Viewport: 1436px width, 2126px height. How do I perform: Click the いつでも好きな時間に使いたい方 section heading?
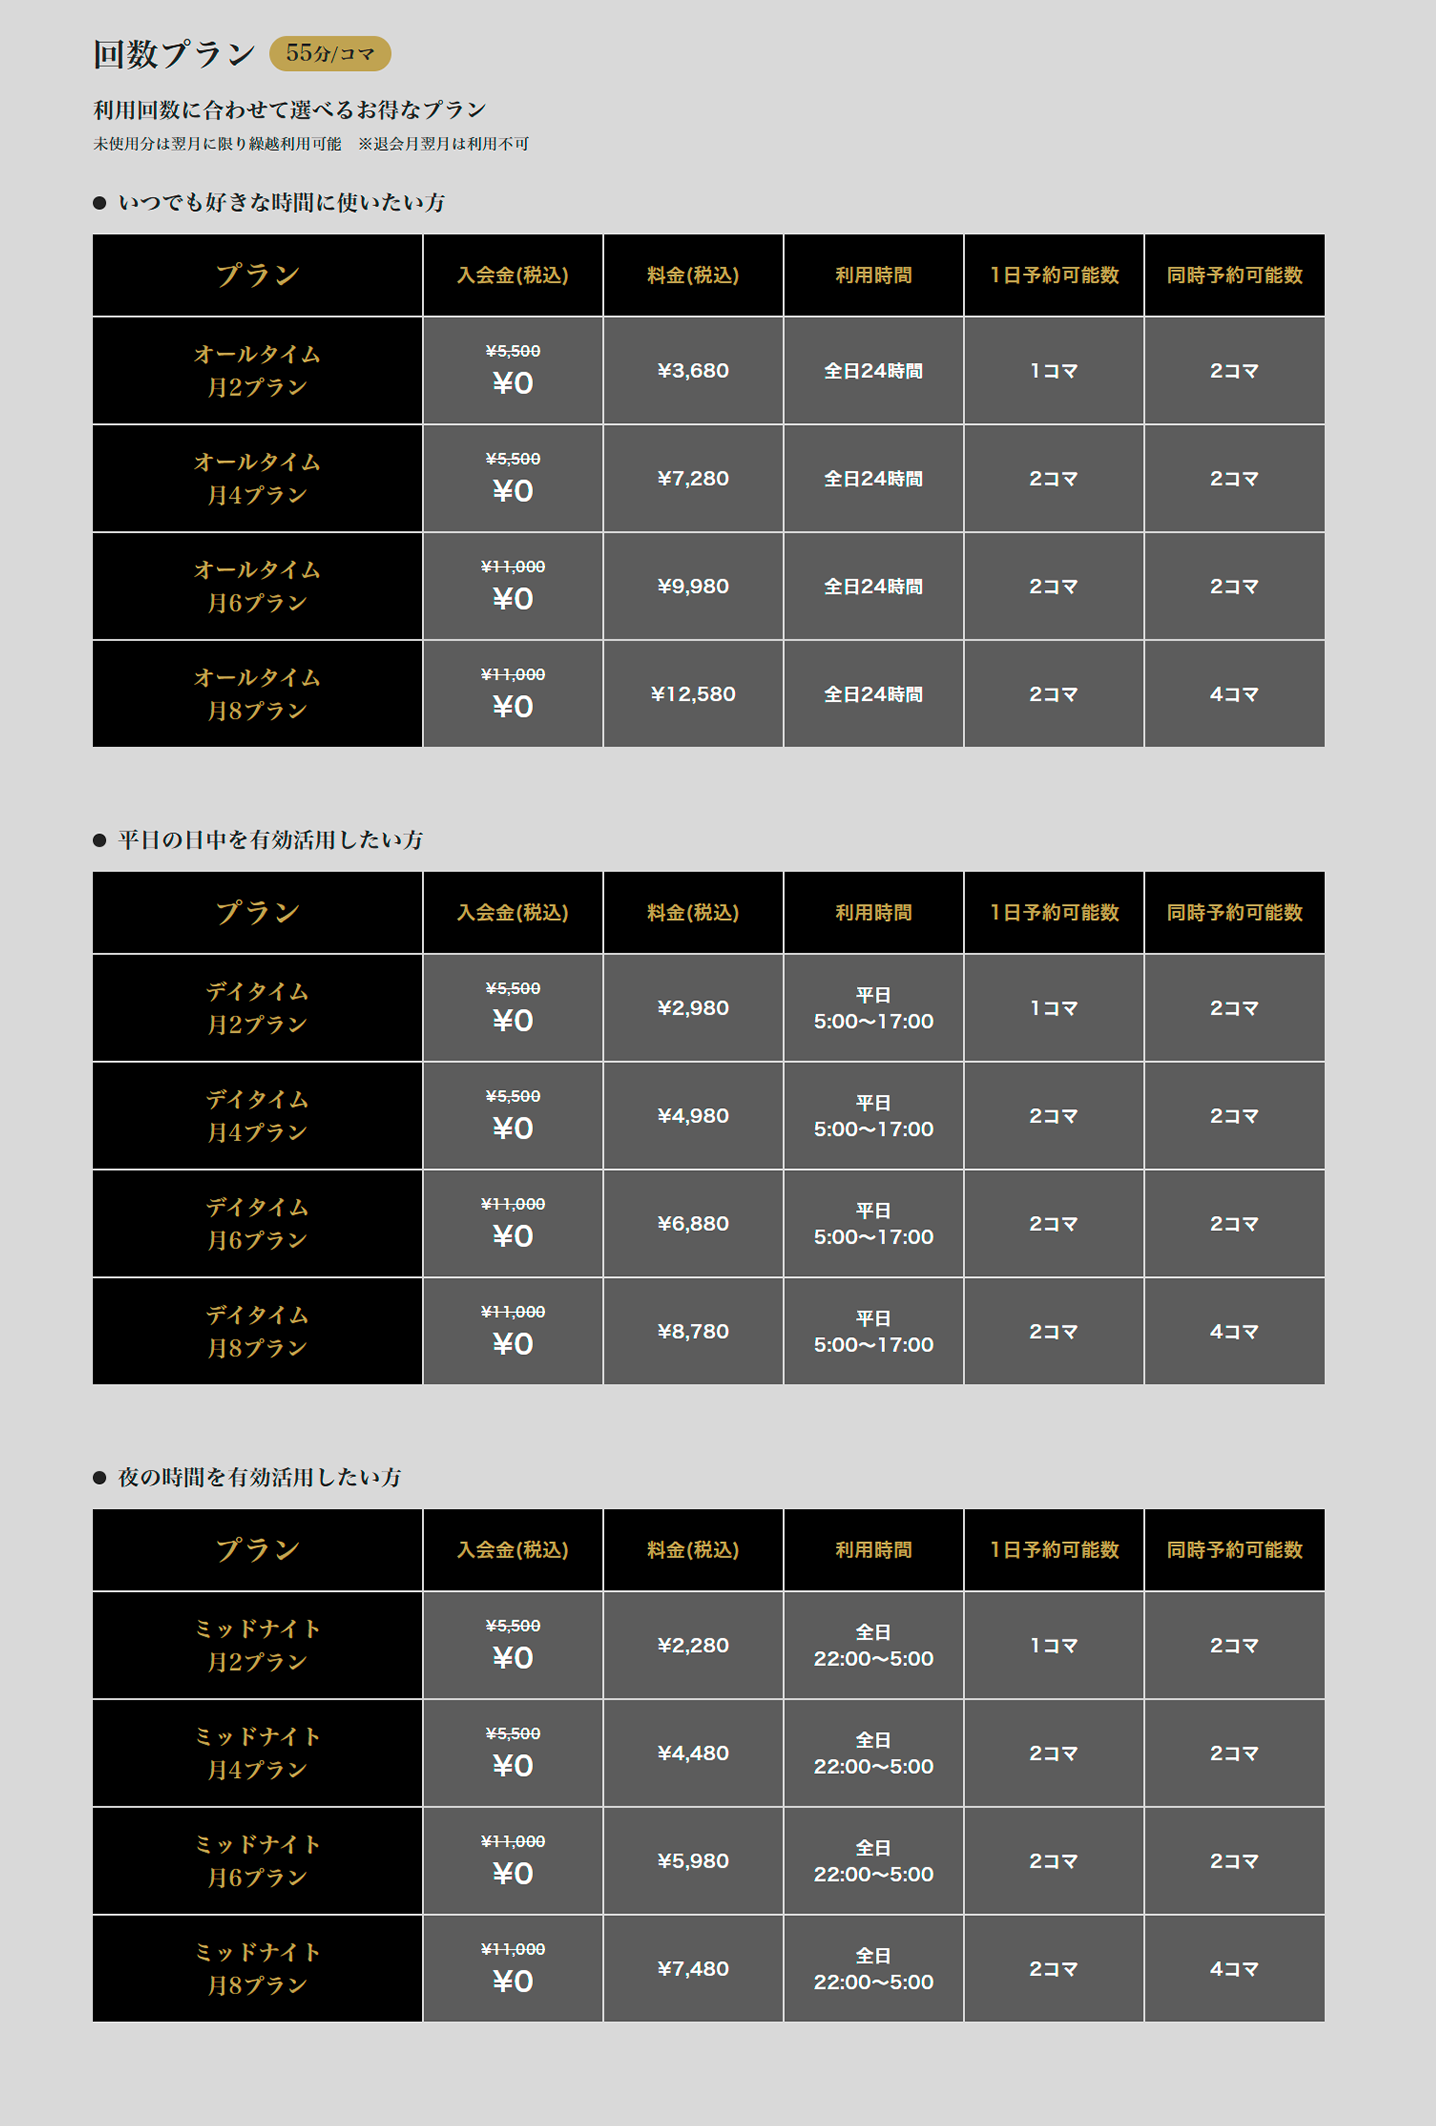281,203
